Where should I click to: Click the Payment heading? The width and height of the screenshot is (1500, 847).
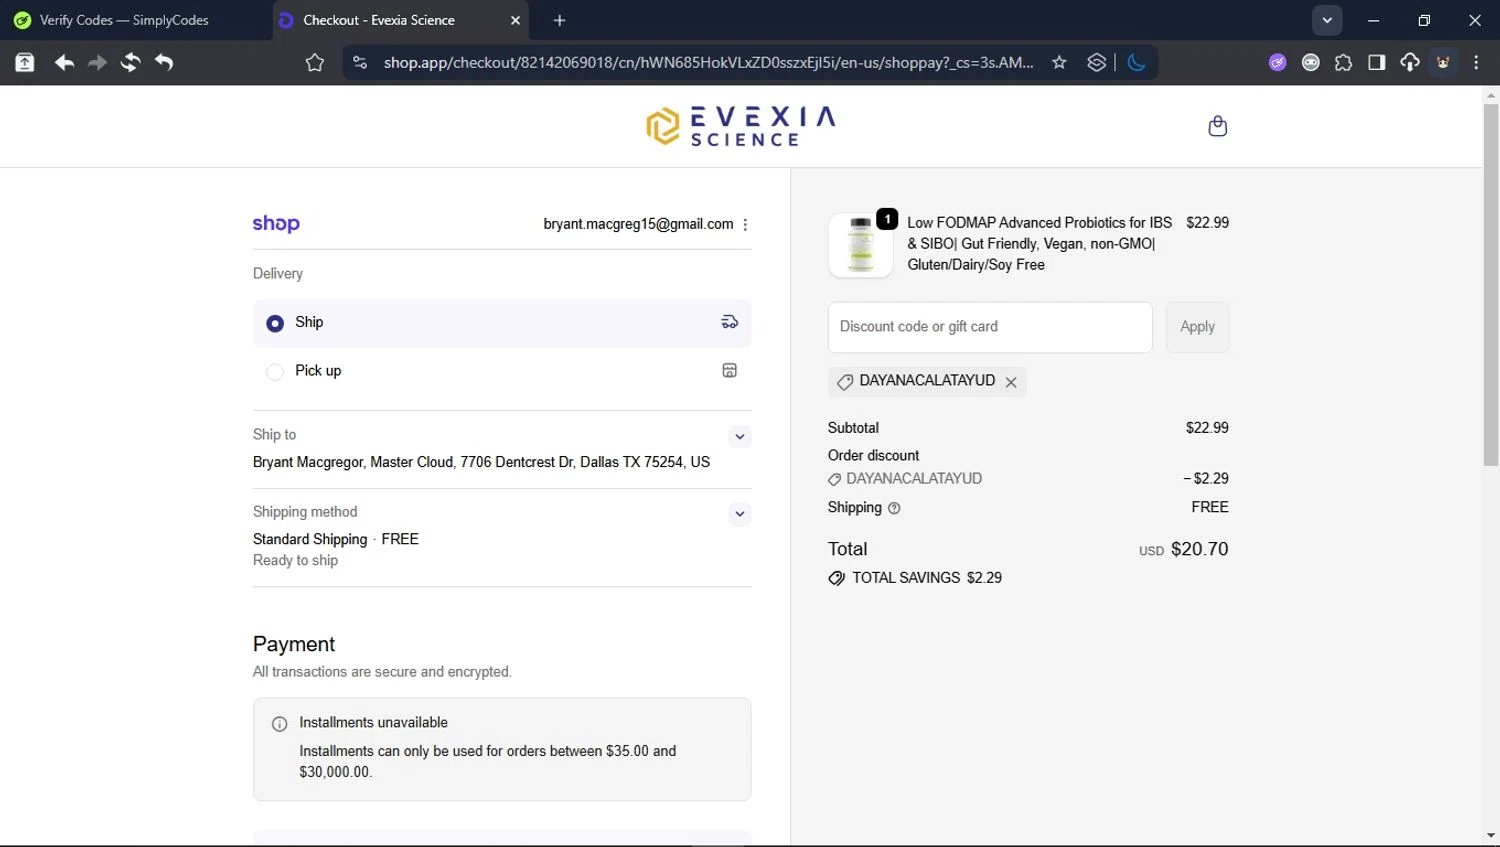click(x=294, y=645)
